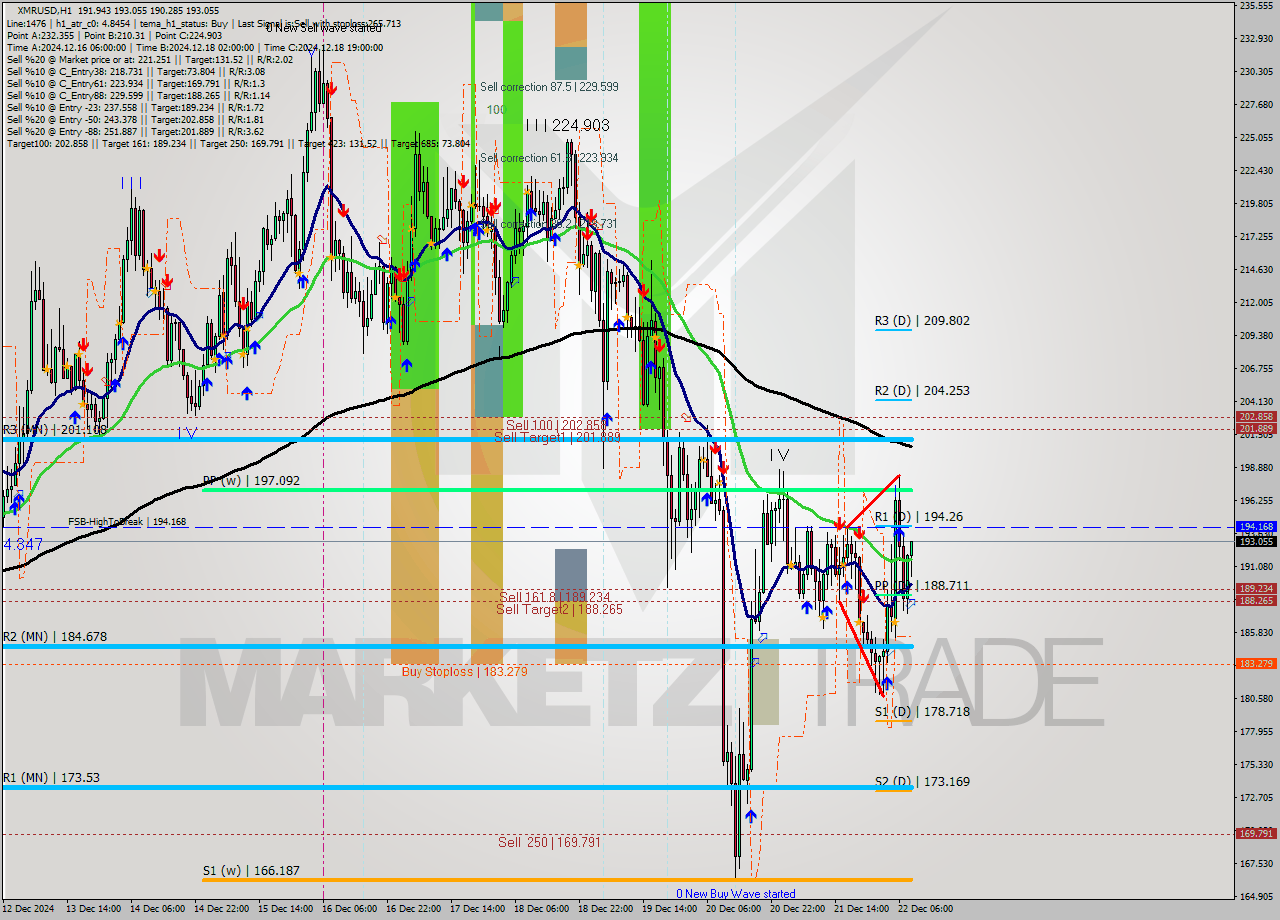The height and width of the screenshot is (920, 1280).
Task: Click the black 193.055 current price tag
Action: tap(1256, 542)
